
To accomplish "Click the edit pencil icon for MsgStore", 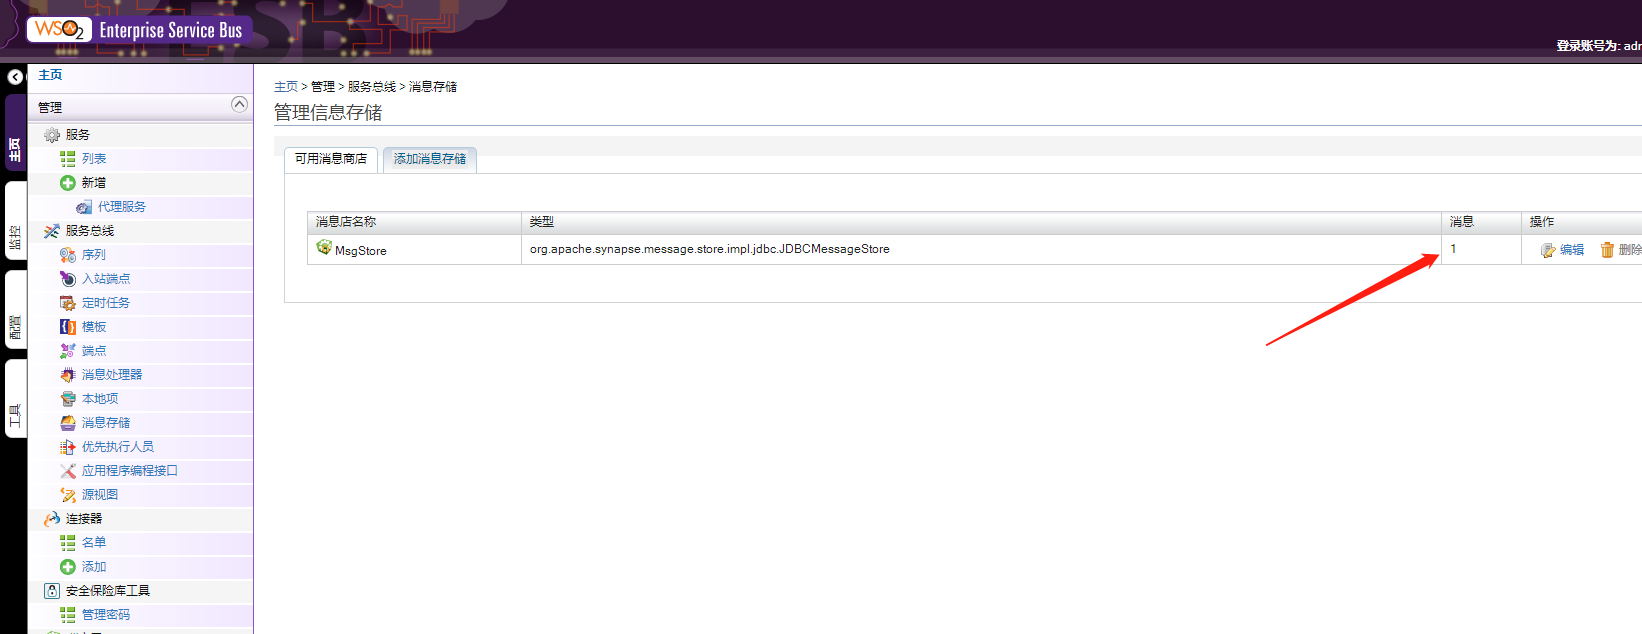I will click(1548, 250).
